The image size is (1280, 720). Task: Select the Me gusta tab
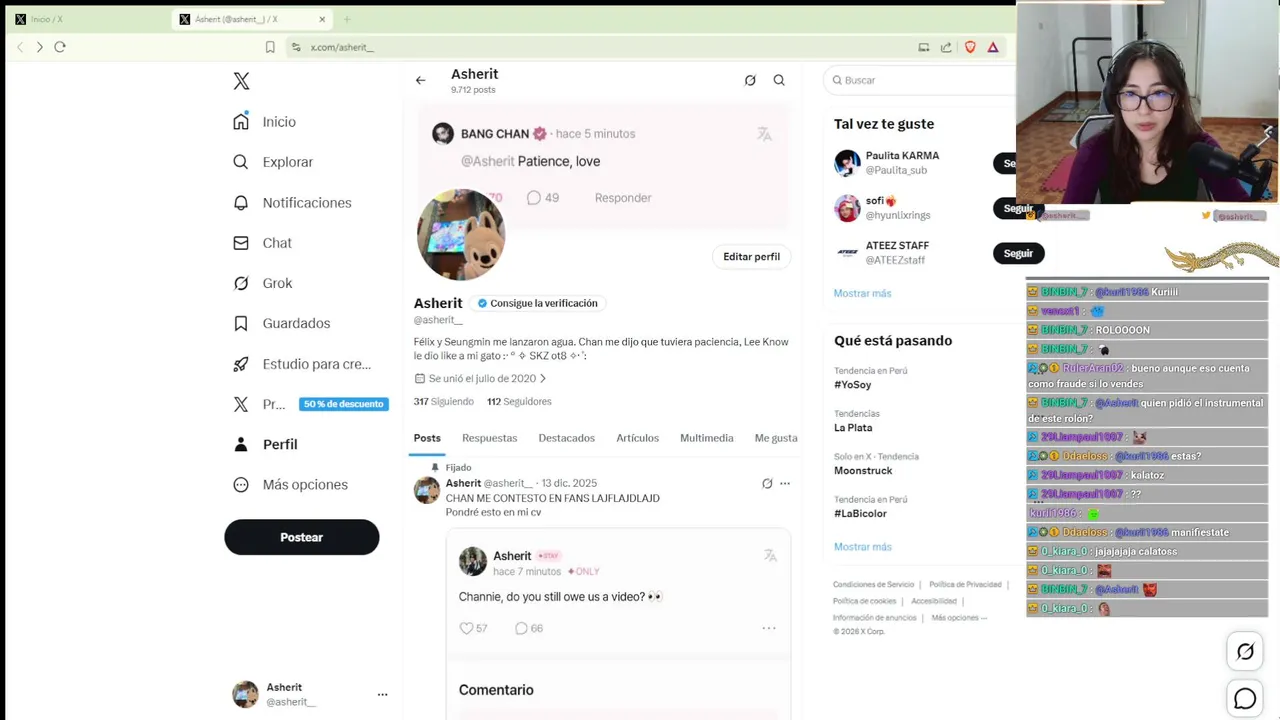click(776, 438)
